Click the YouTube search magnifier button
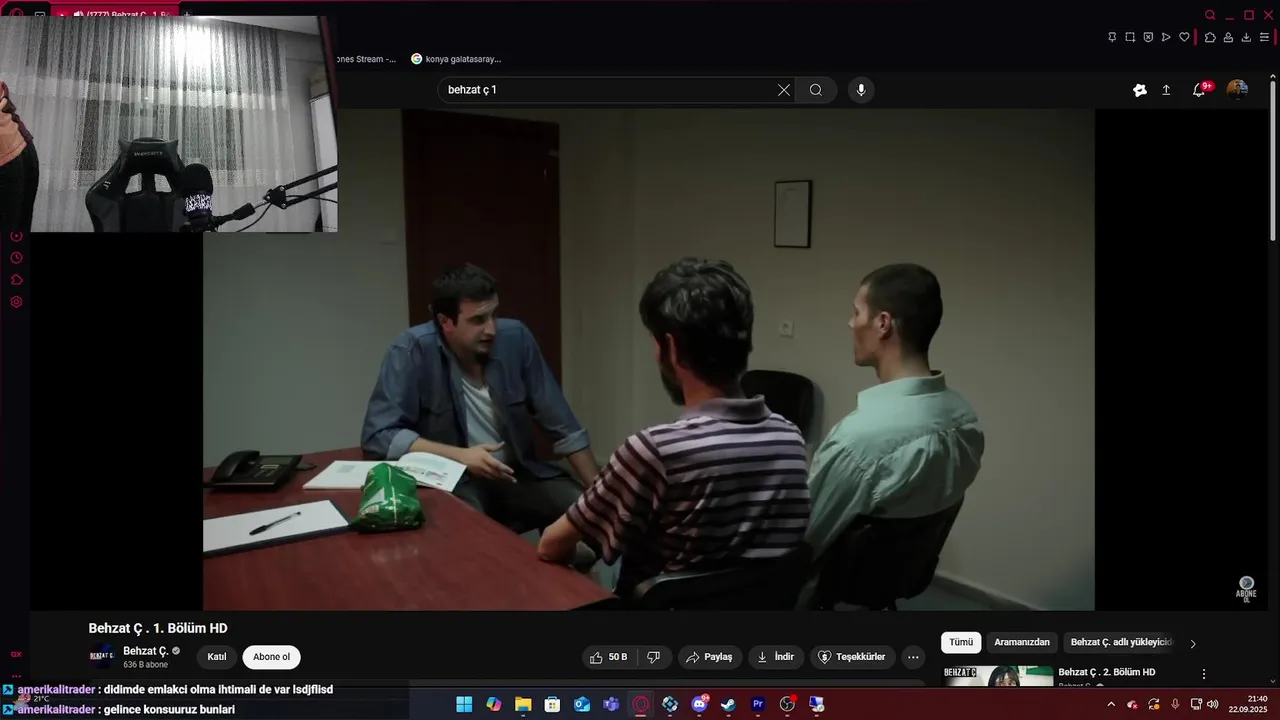 816,90
